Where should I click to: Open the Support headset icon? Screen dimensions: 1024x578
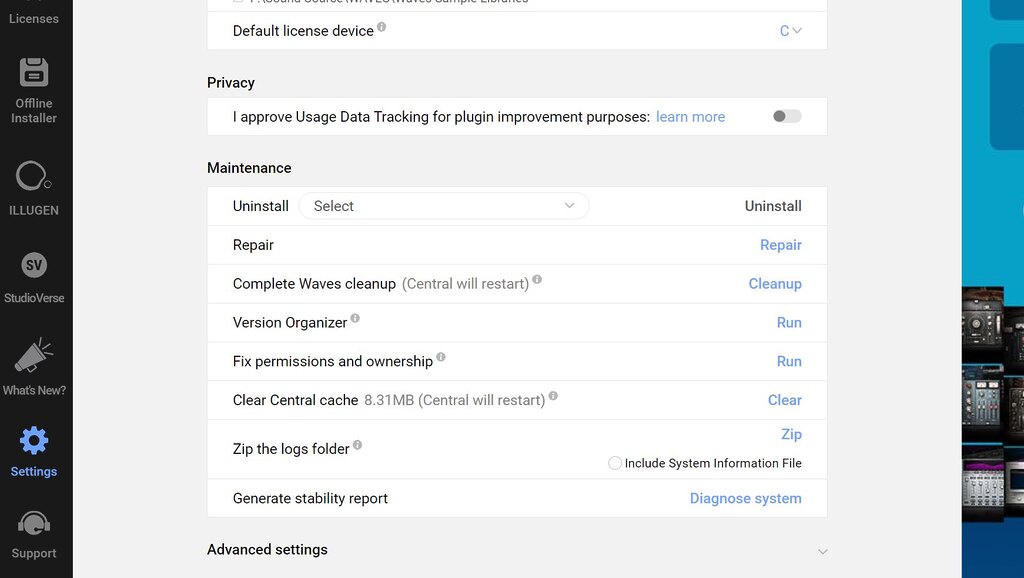click(34, 524)
